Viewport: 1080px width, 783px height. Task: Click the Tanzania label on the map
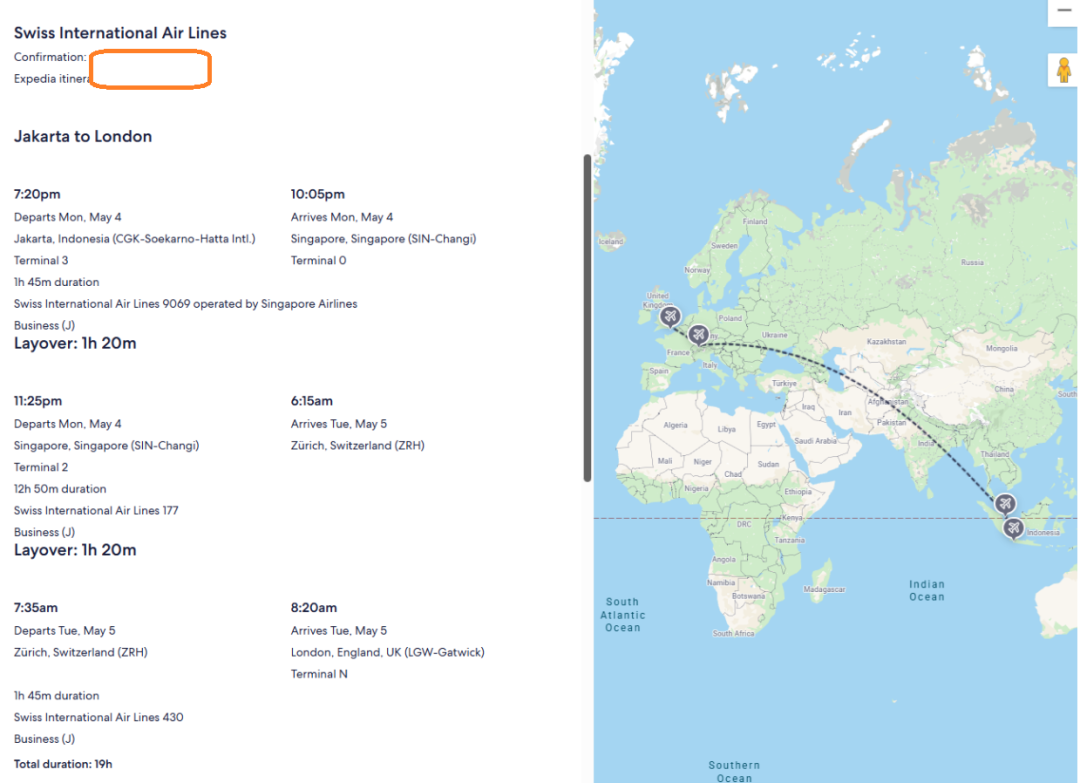(x=789, y=541)
